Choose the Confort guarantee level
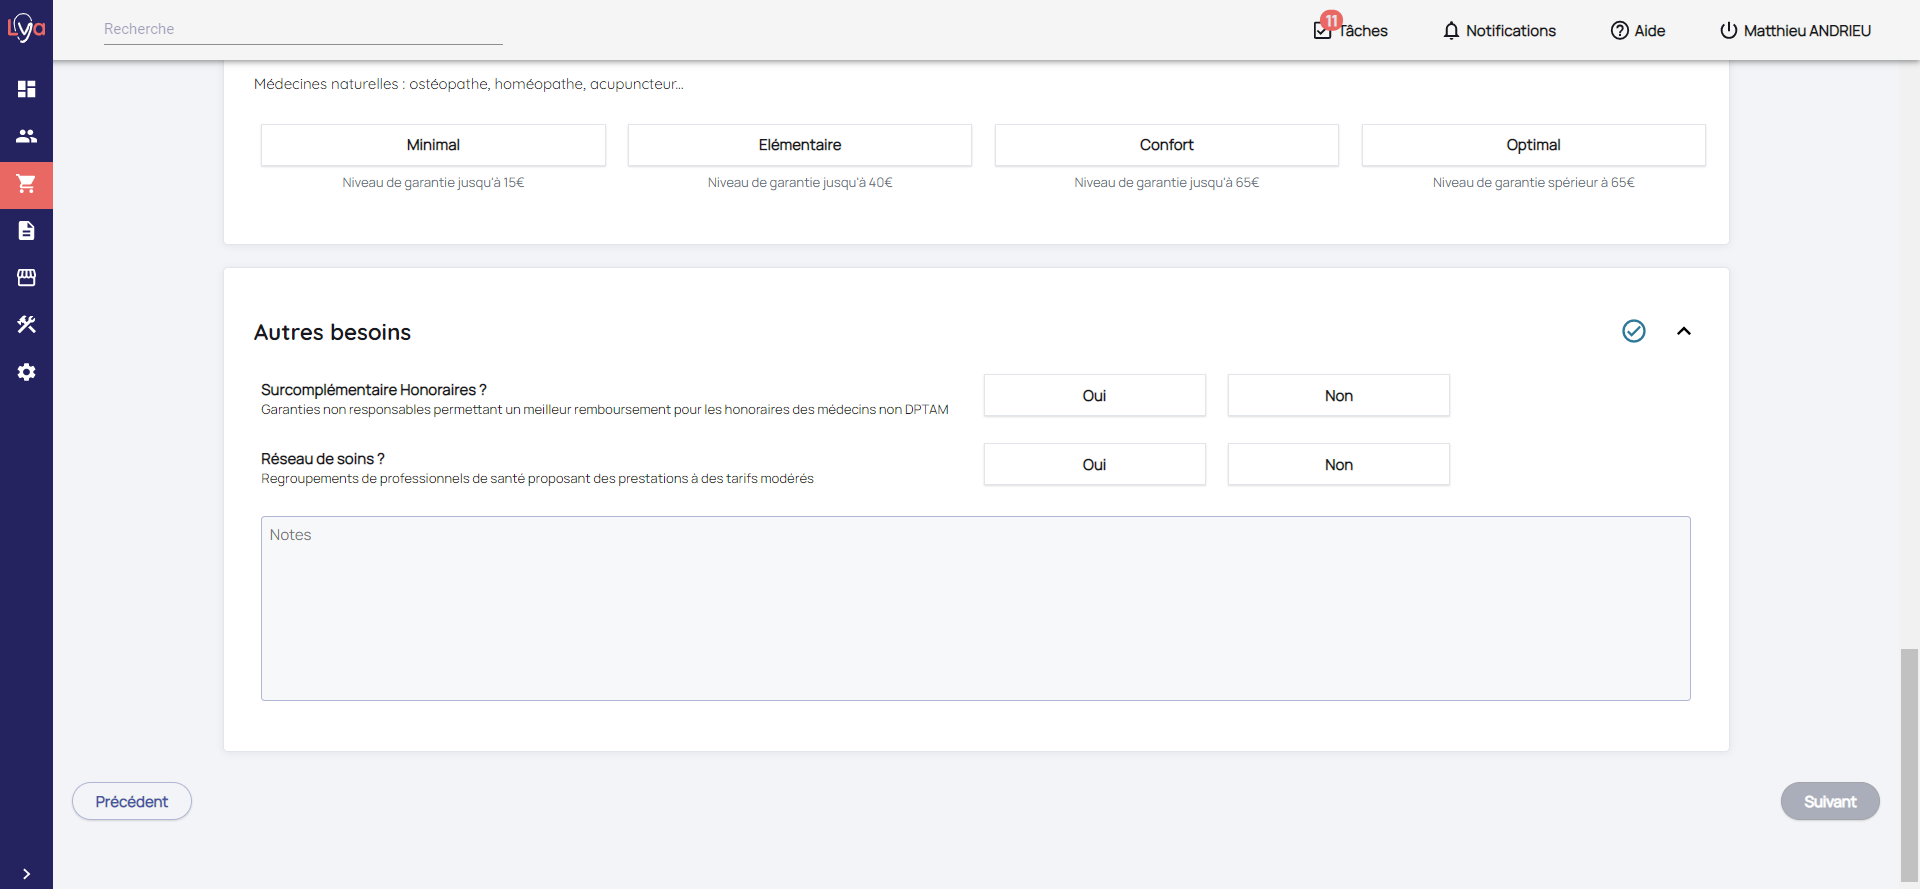The width and height of the screenshot is (1920, 889). click(x=1166, y=145)
